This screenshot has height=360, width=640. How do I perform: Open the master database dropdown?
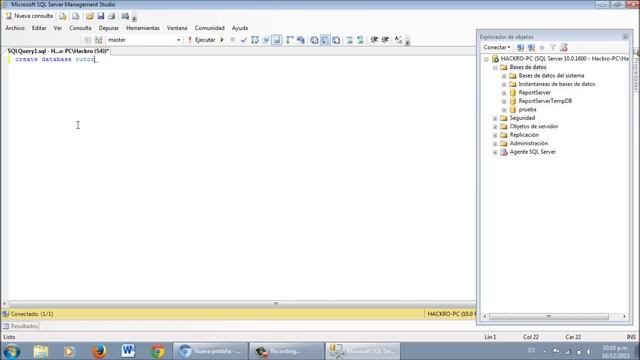point(178,40)
